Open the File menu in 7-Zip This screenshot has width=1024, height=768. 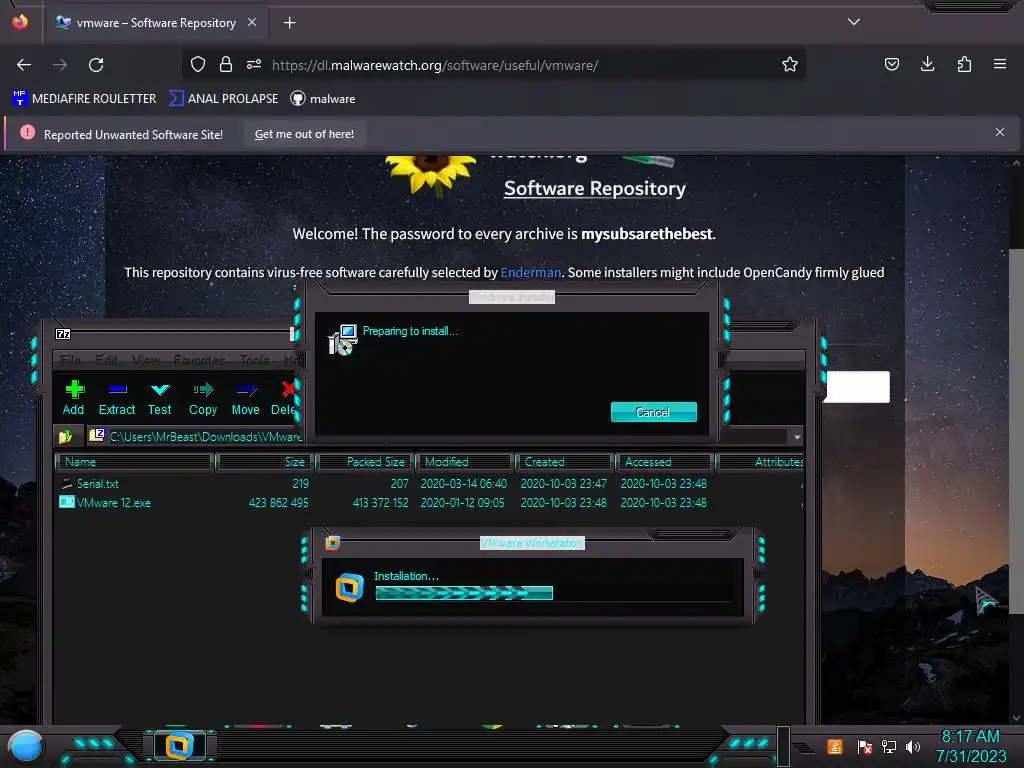71,360
